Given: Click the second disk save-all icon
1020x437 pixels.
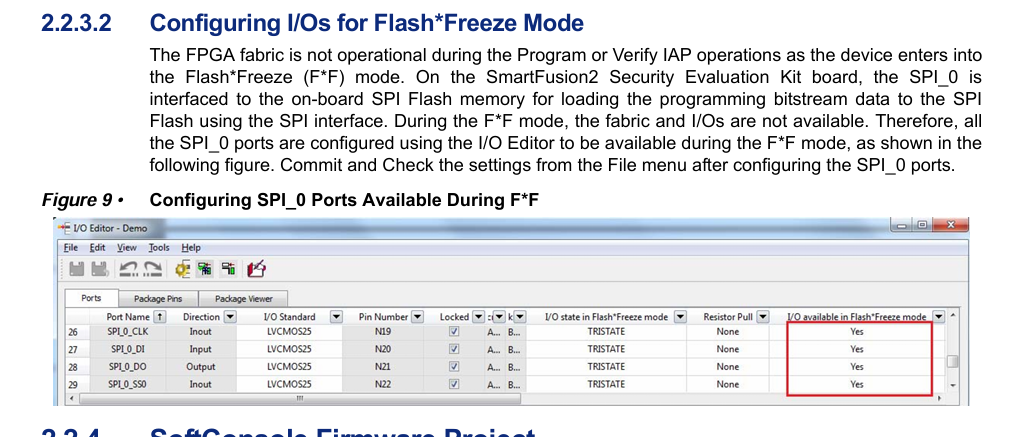Looking at the screenshot, I should tap(100, 269).
